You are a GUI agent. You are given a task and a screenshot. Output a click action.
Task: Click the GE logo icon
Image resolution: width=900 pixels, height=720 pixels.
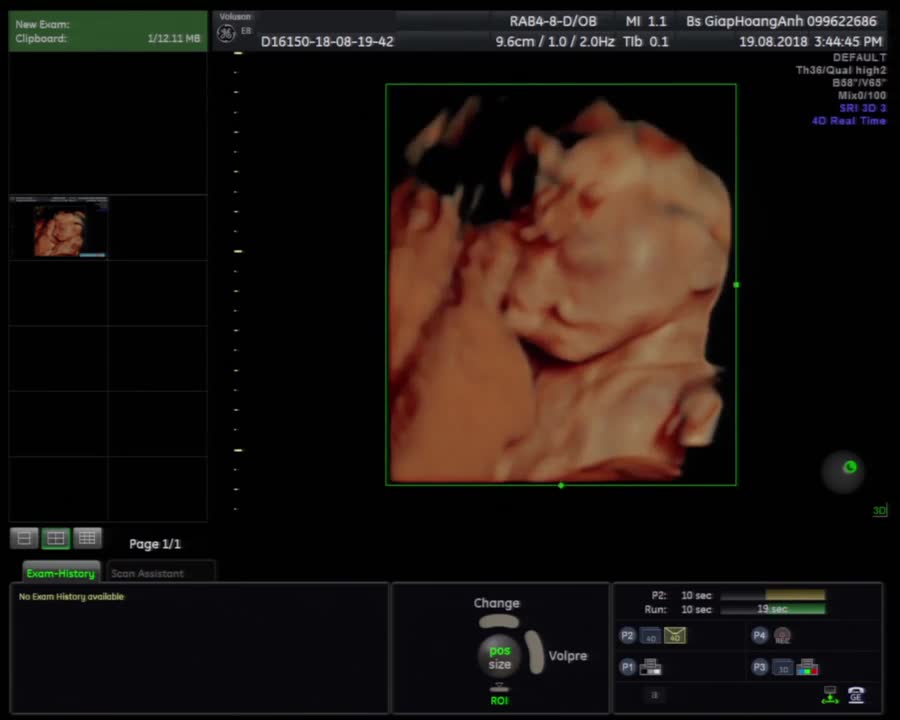point(226,34)
